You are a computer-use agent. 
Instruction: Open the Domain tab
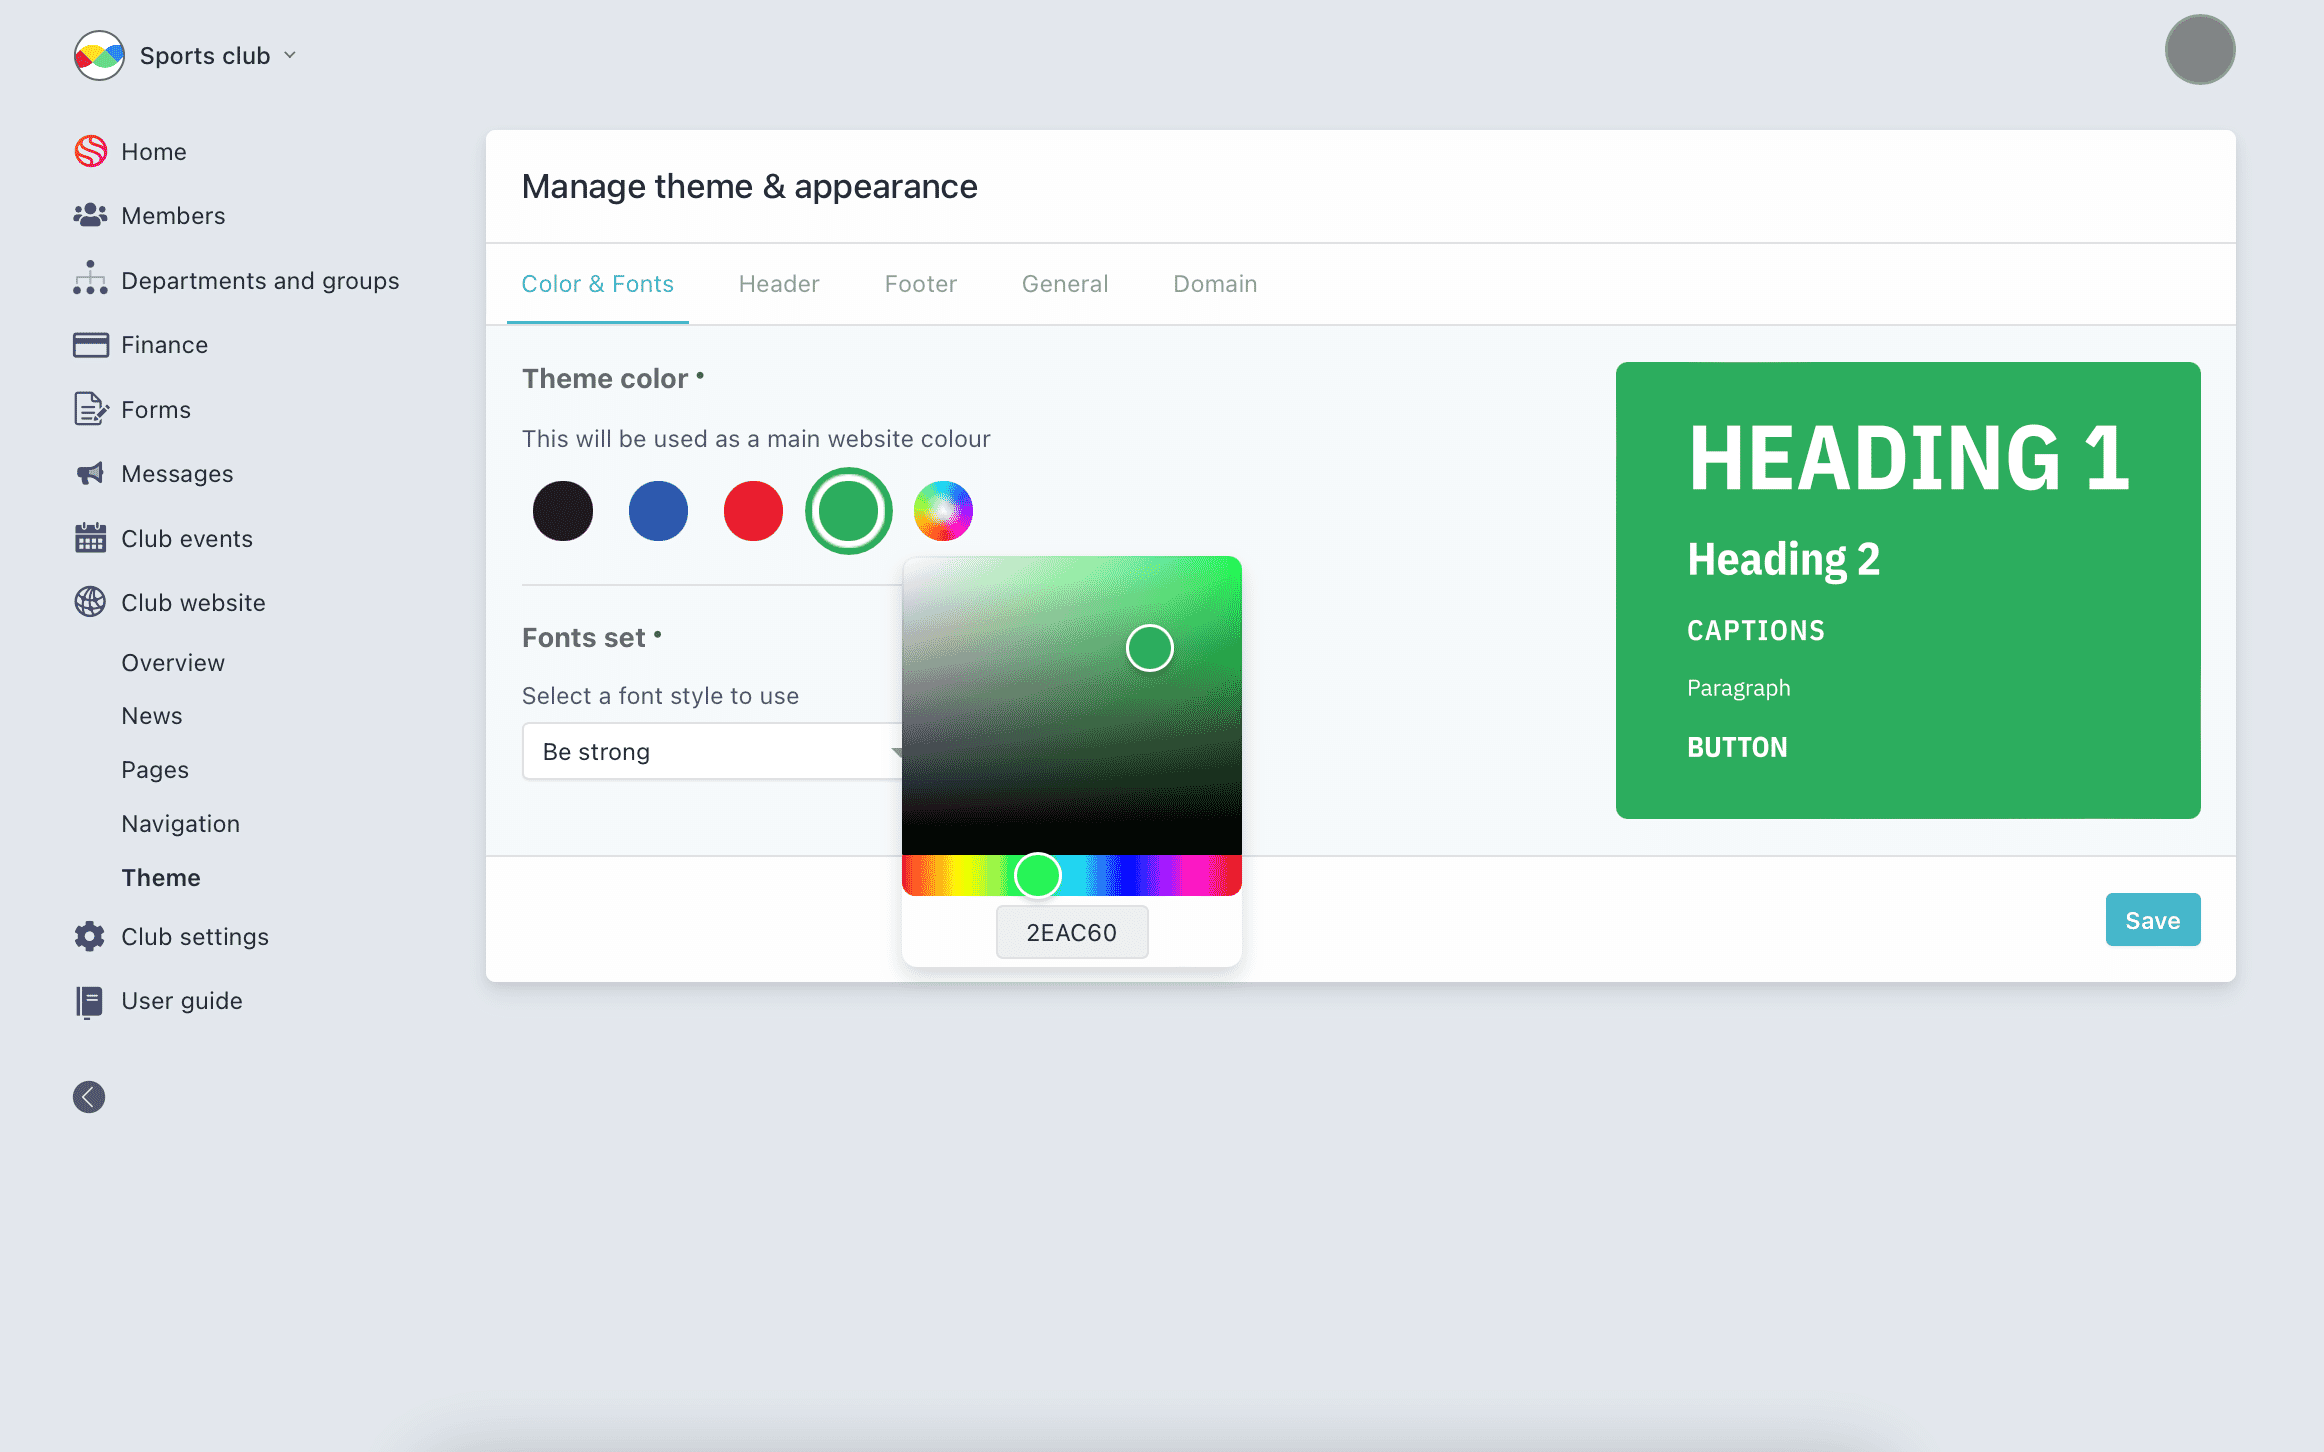click(1215, 284)
